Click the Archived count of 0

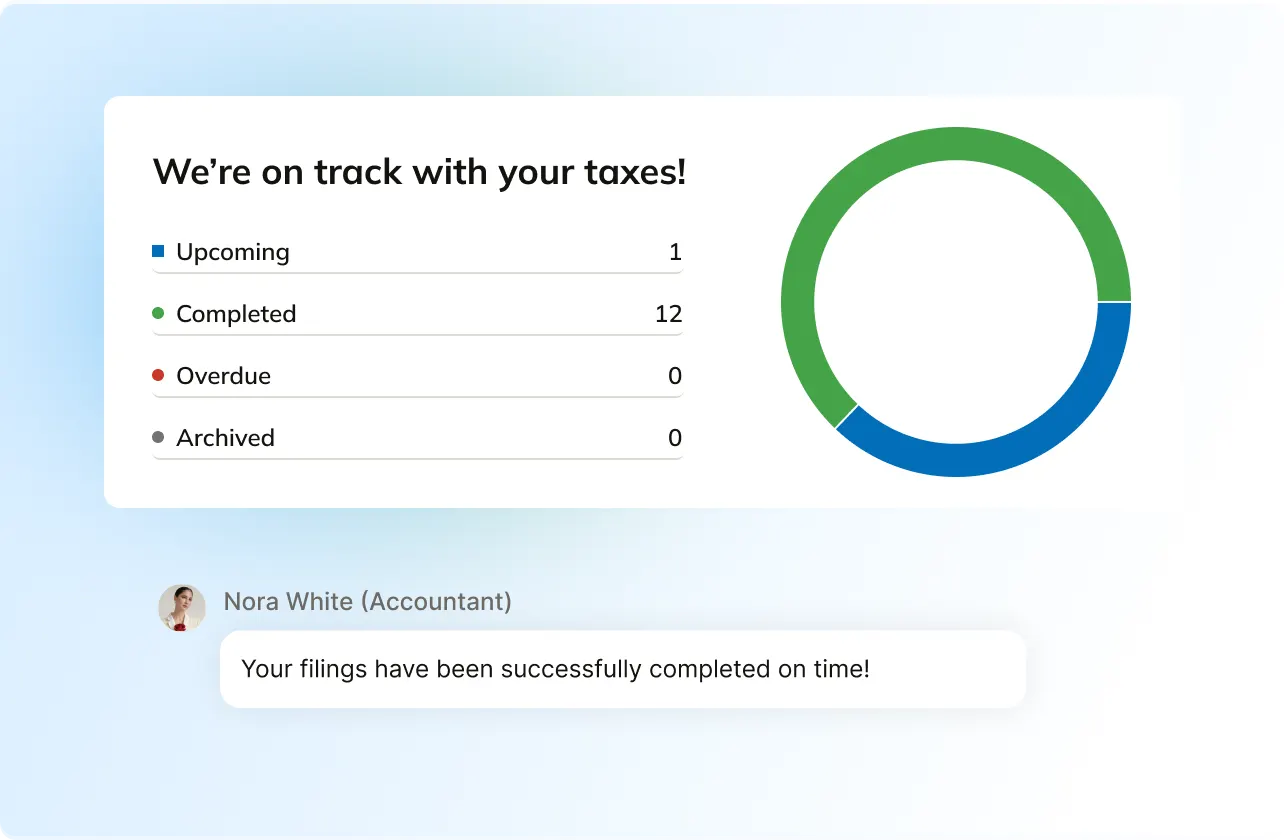point(675,438)
